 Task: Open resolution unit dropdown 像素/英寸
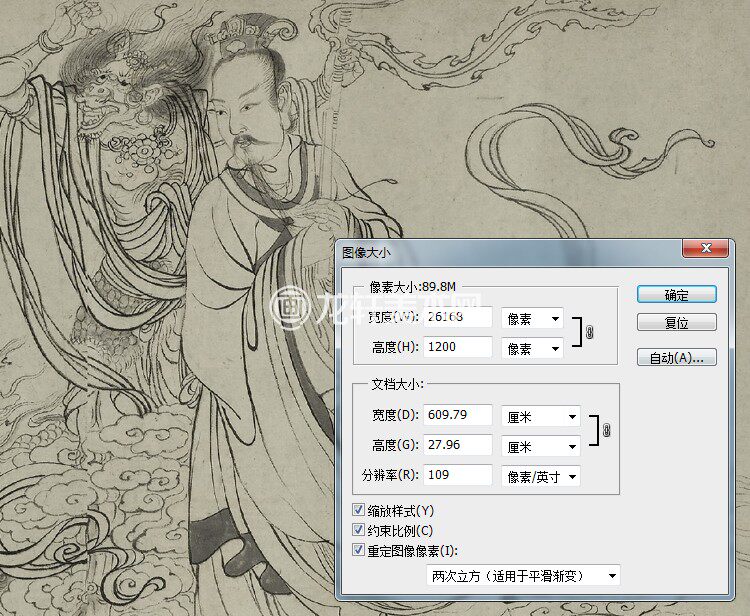point(541,476)
